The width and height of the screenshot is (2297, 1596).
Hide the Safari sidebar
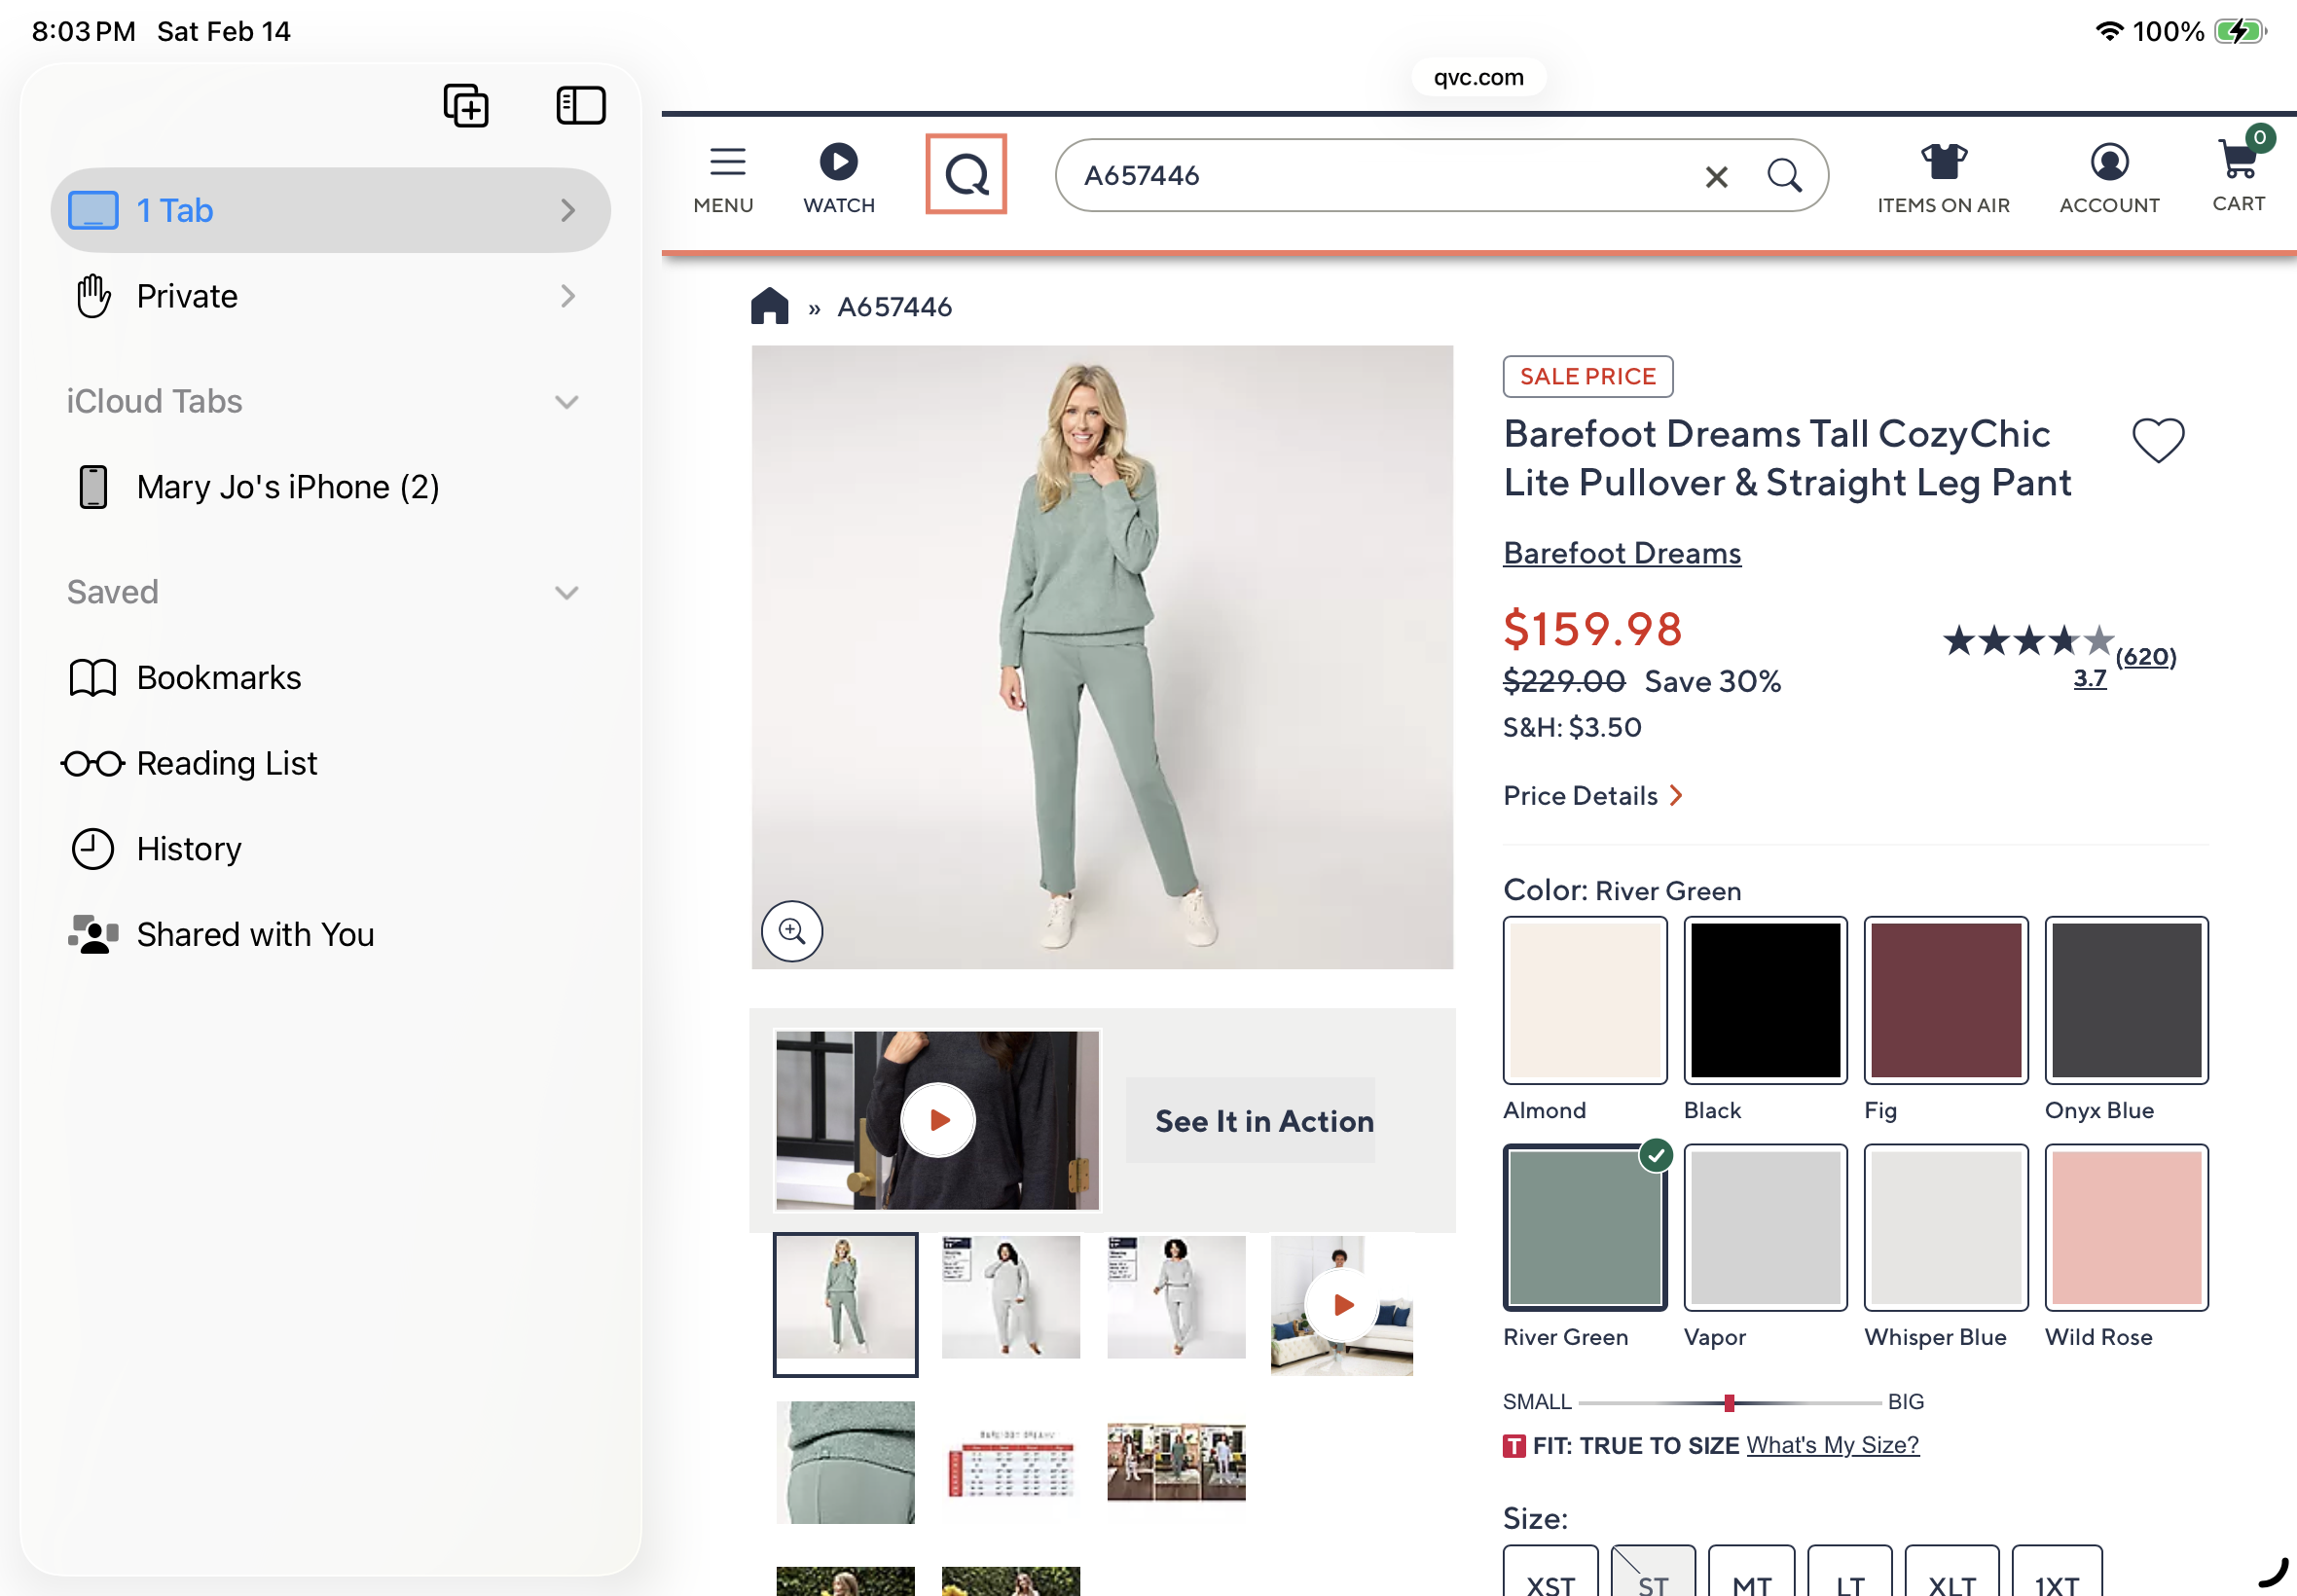tap(580, 105)
